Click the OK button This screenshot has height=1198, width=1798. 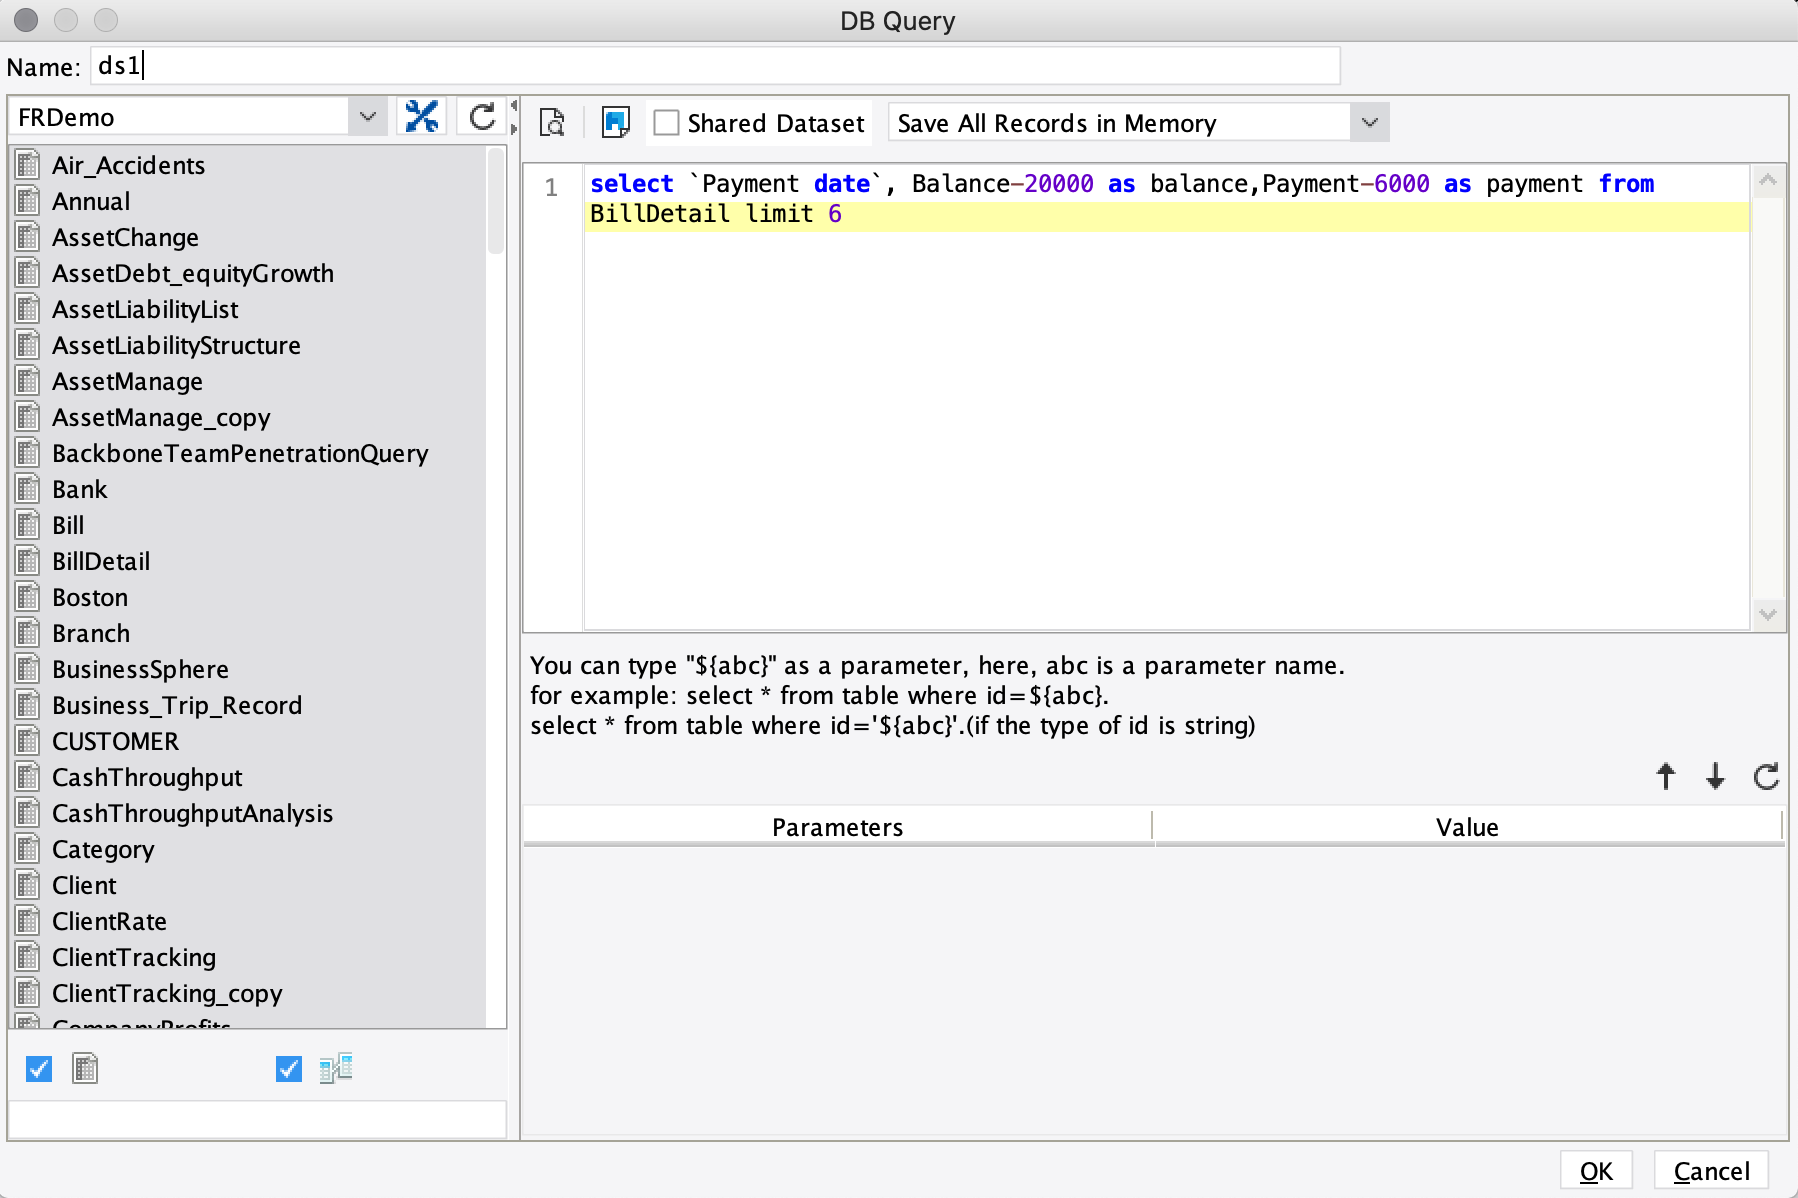point(1595,1171)
